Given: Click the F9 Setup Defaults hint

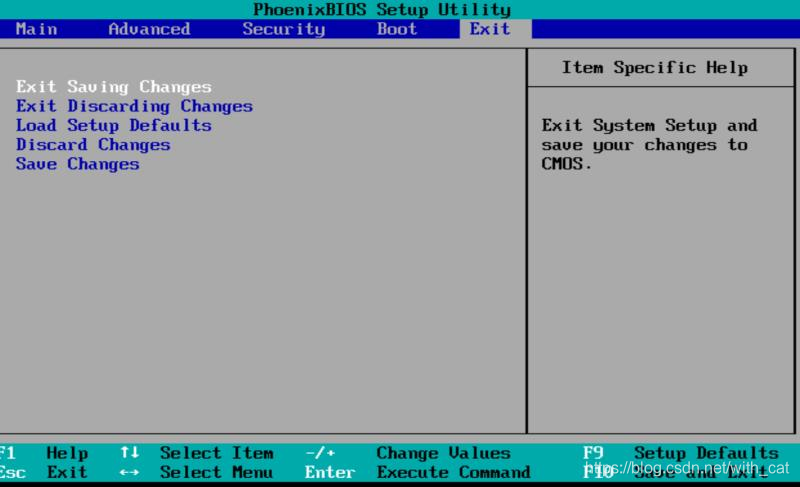Looking at the screenshot, I should (x=681, y=453).
